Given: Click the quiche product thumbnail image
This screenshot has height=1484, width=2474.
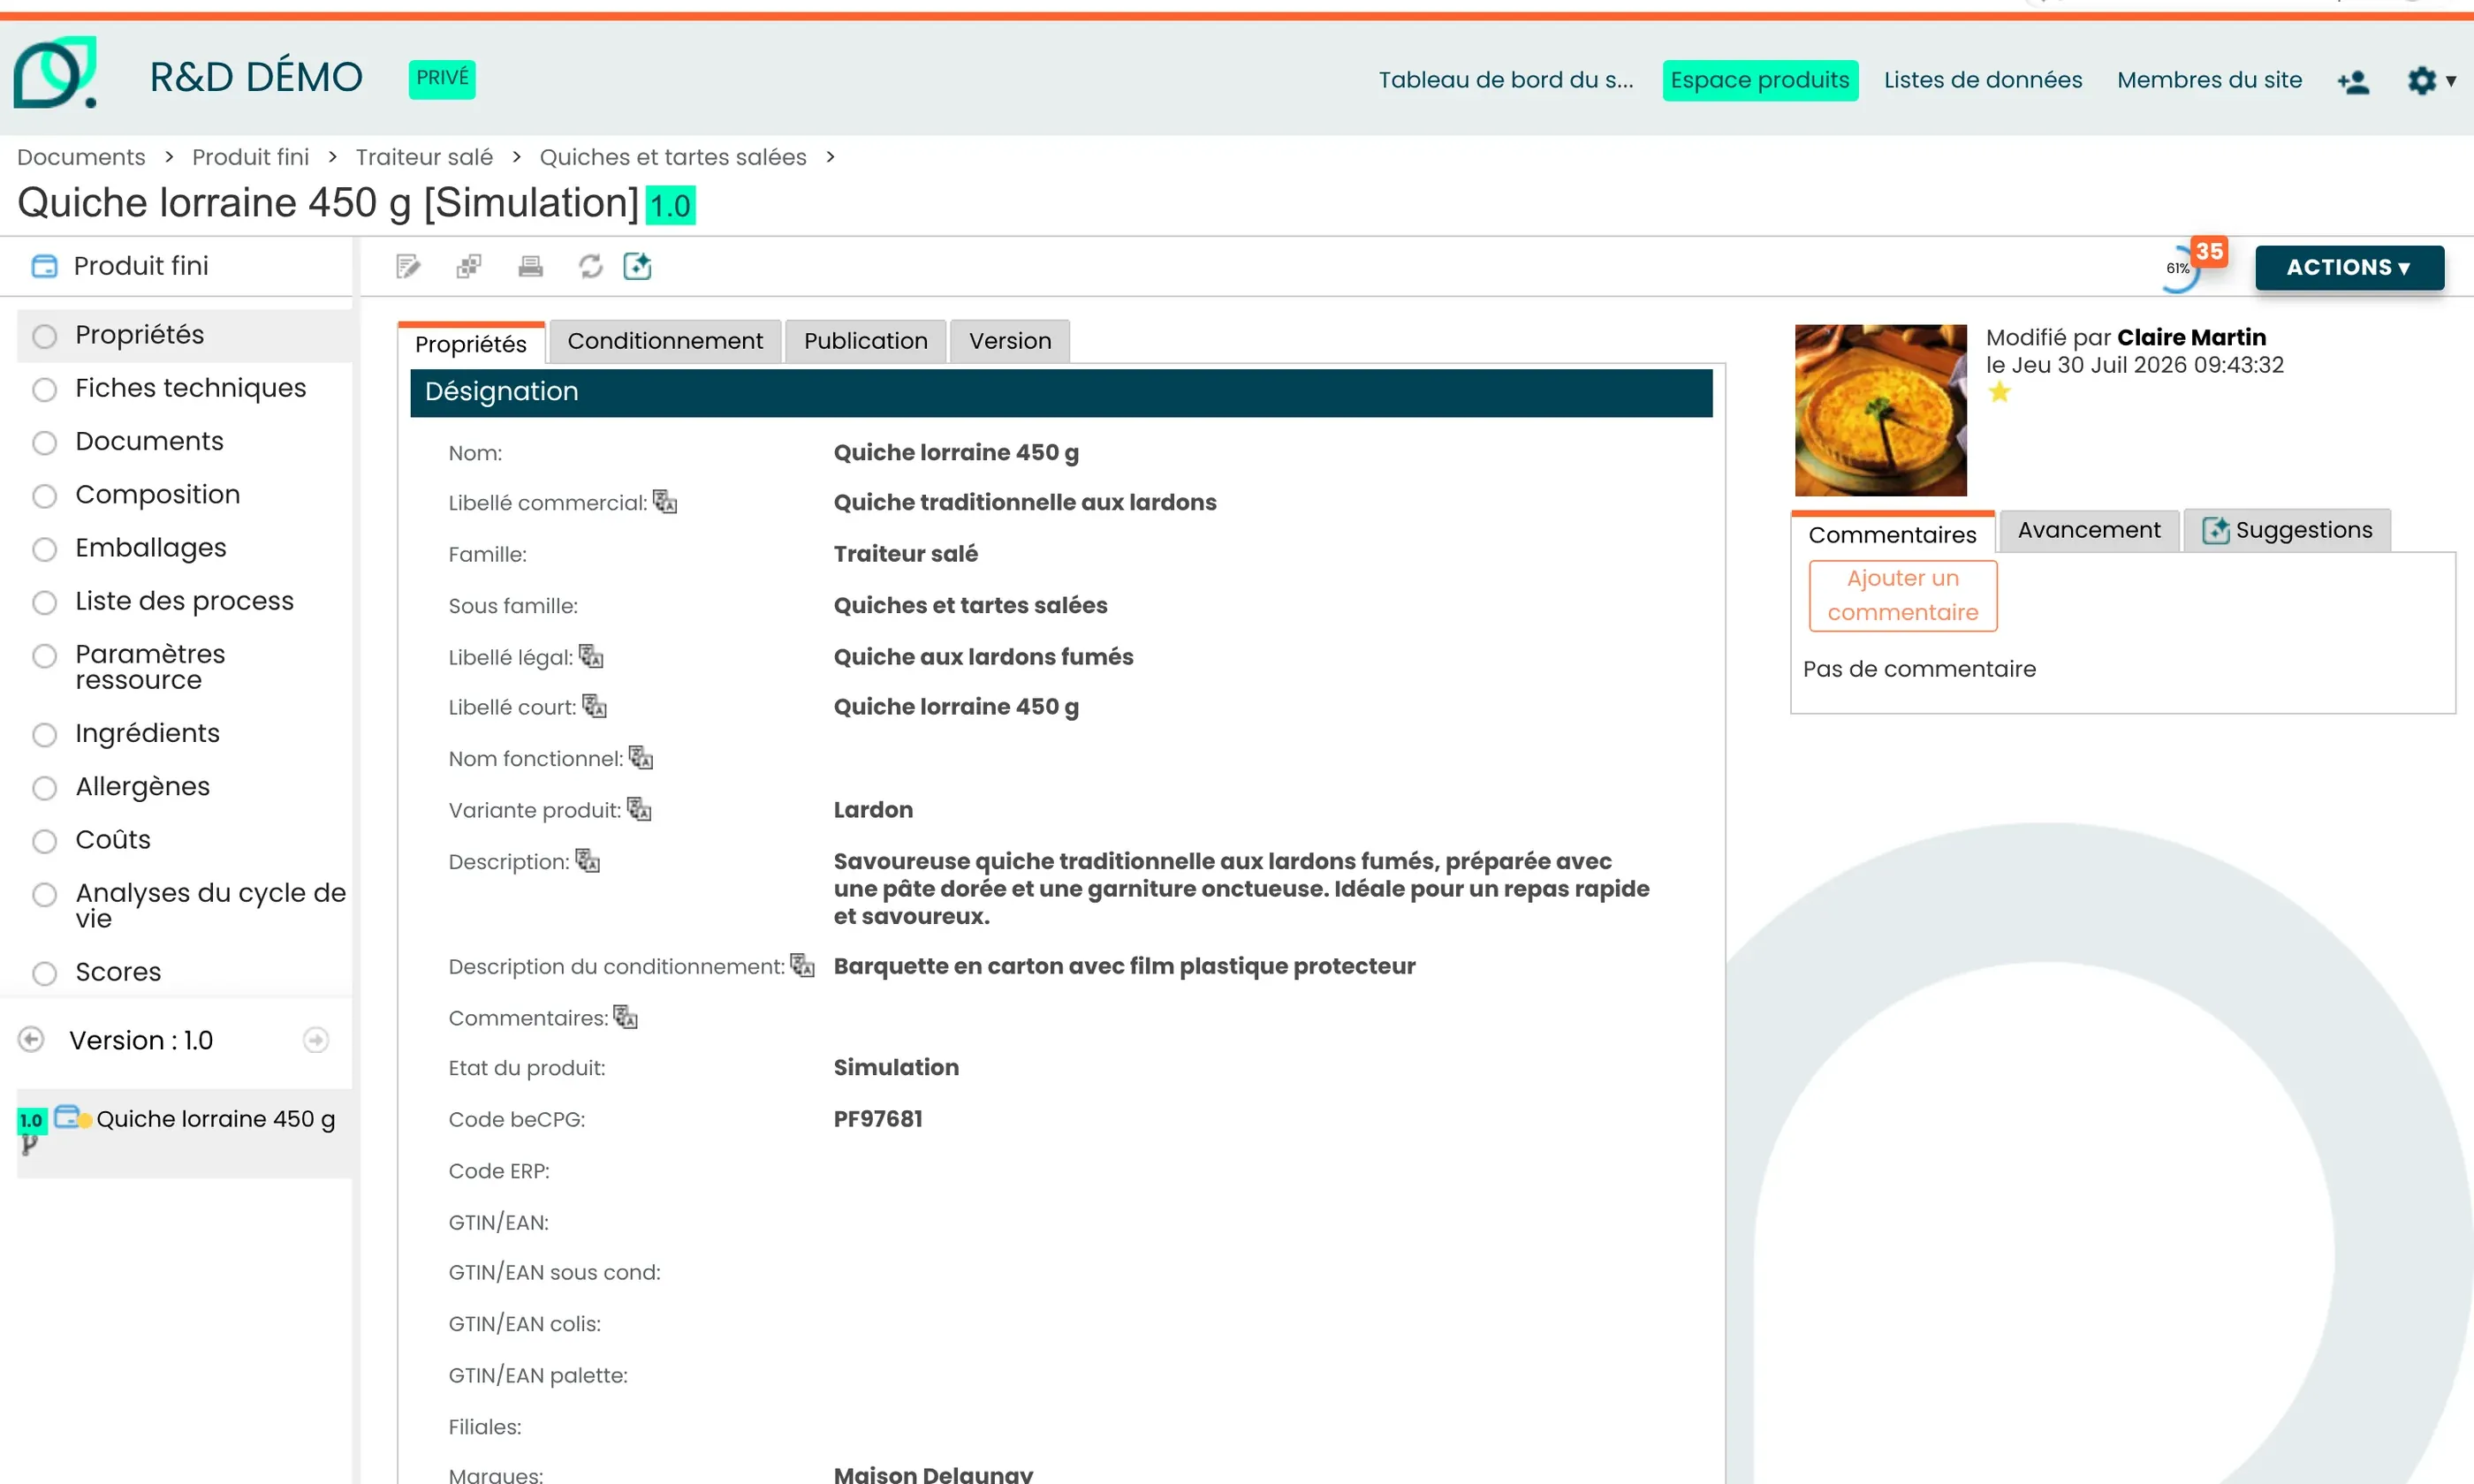Looking at the screenshot, I should click(x=1881, y=410).
